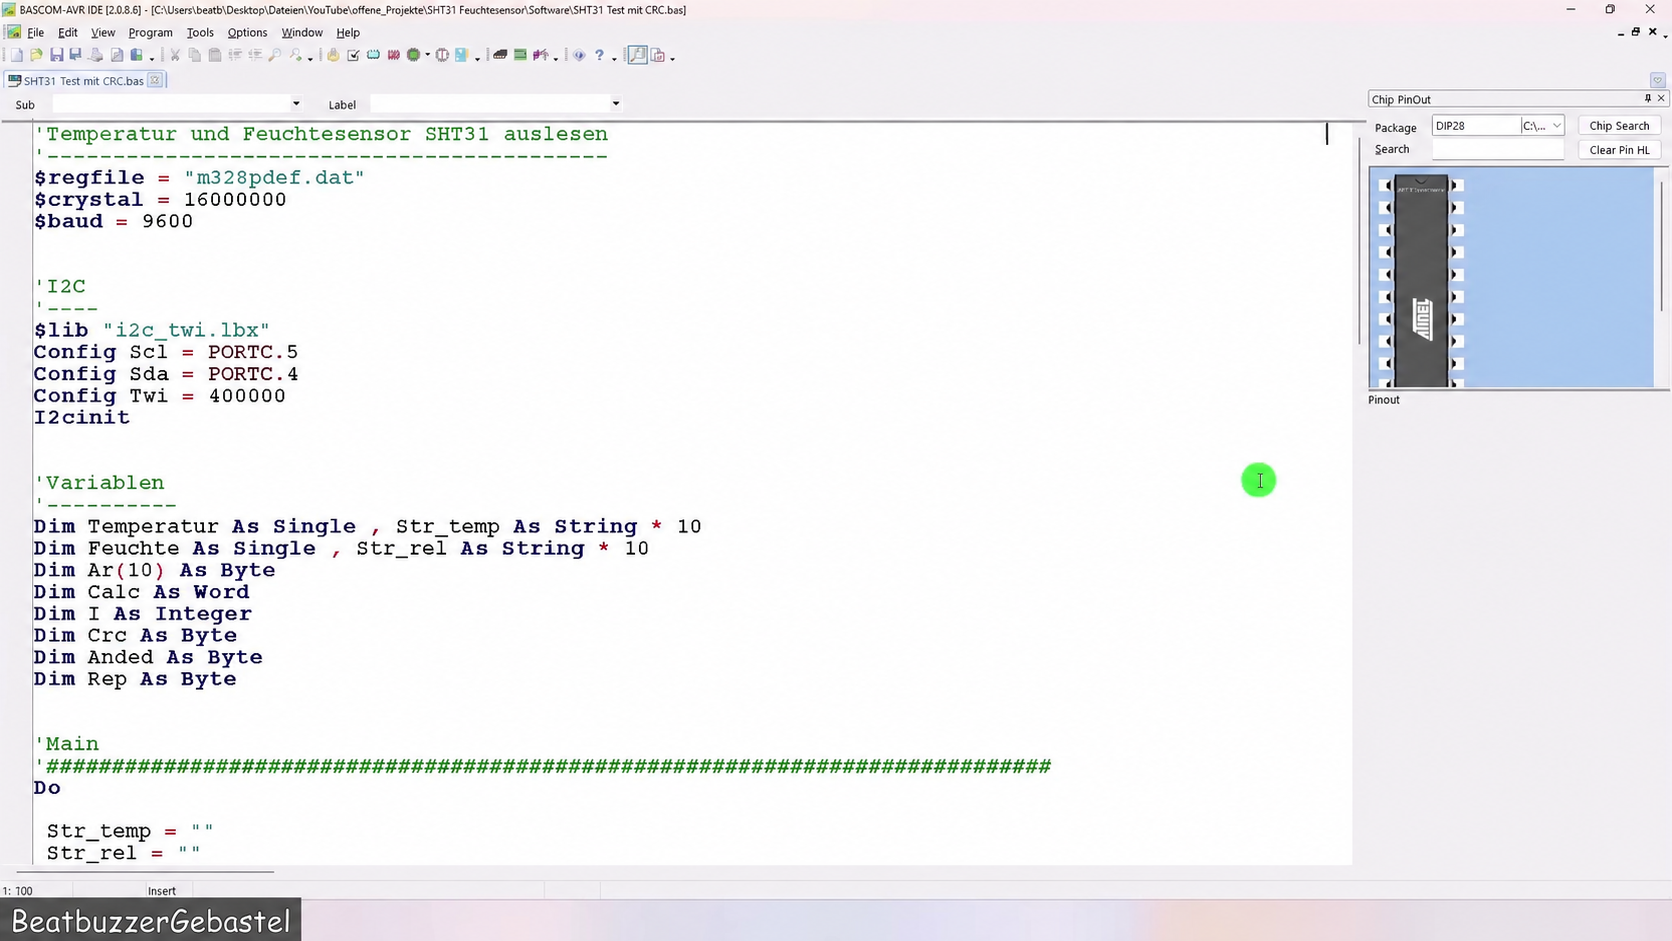Open the Program menu
The width and height of the screenshot is (1672, 941).
coord(150,32)
